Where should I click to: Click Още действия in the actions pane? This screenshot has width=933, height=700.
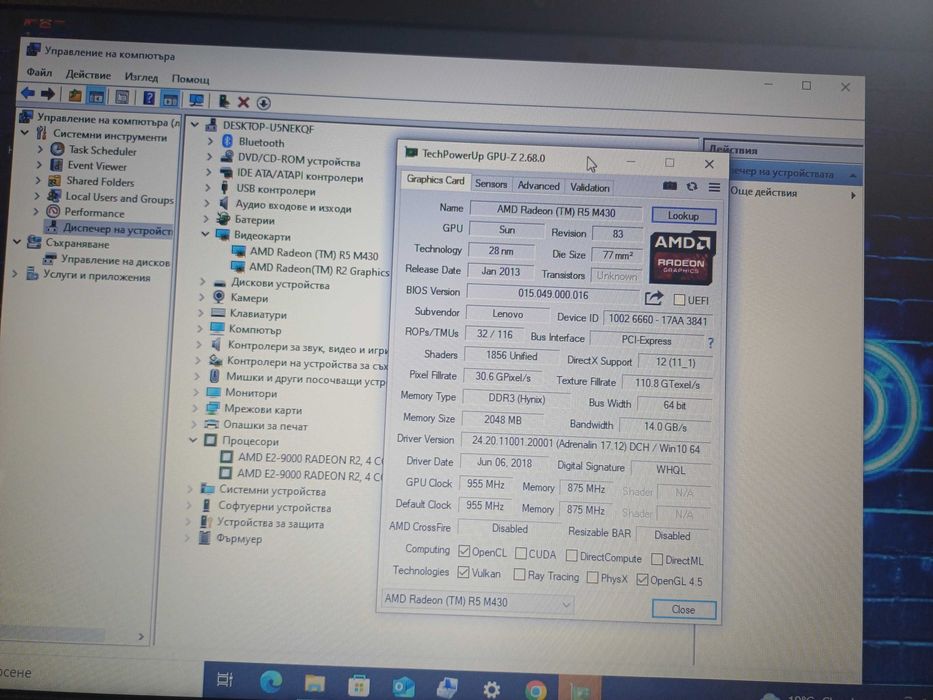763,192
